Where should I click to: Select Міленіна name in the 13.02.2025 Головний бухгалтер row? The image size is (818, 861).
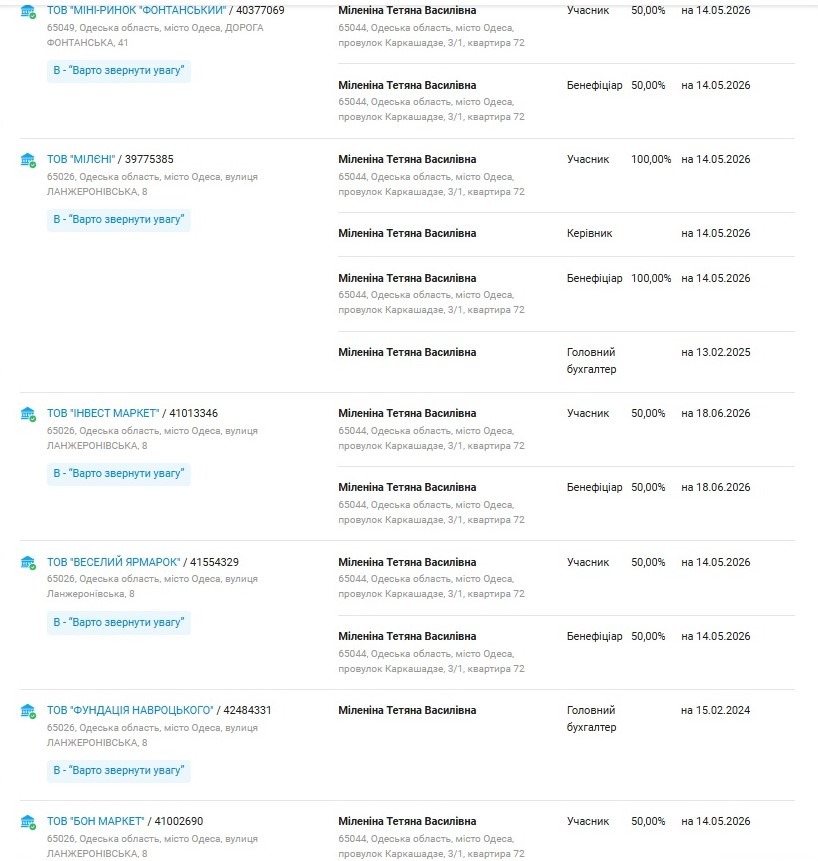[407, 353]
